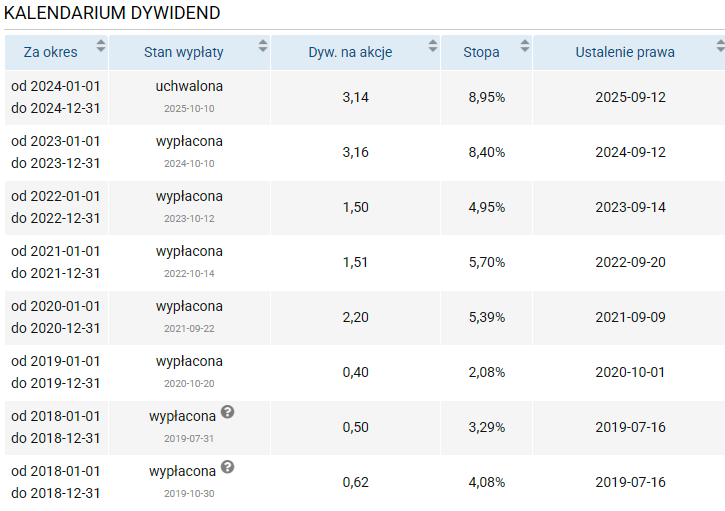
Task: Select the 8,95% yield cell
Action: coord(487,97)
